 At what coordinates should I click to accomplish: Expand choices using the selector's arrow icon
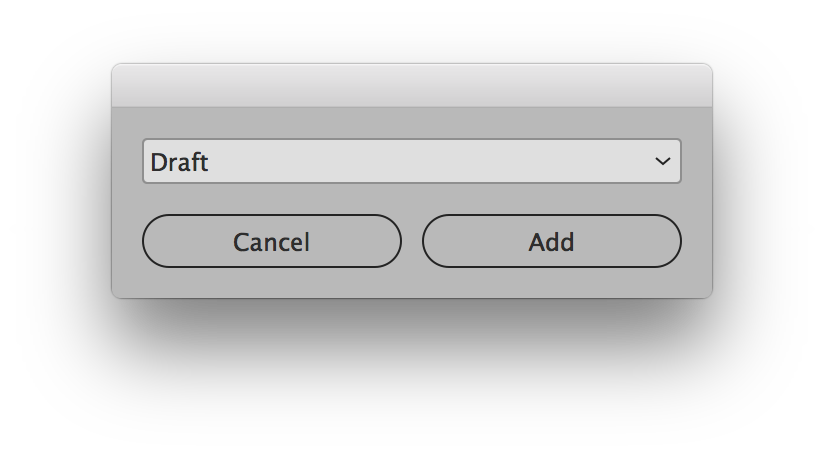662,161
